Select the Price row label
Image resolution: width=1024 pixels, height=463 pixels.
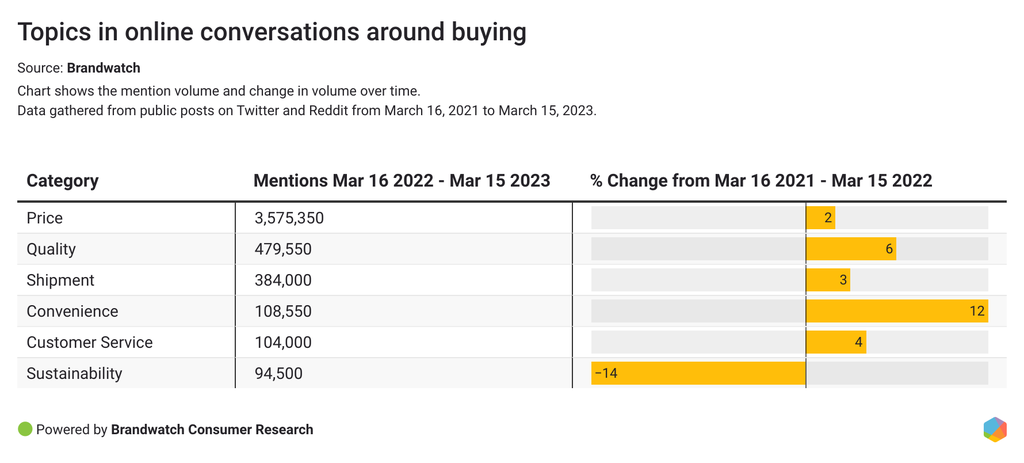tap(45, 218)
